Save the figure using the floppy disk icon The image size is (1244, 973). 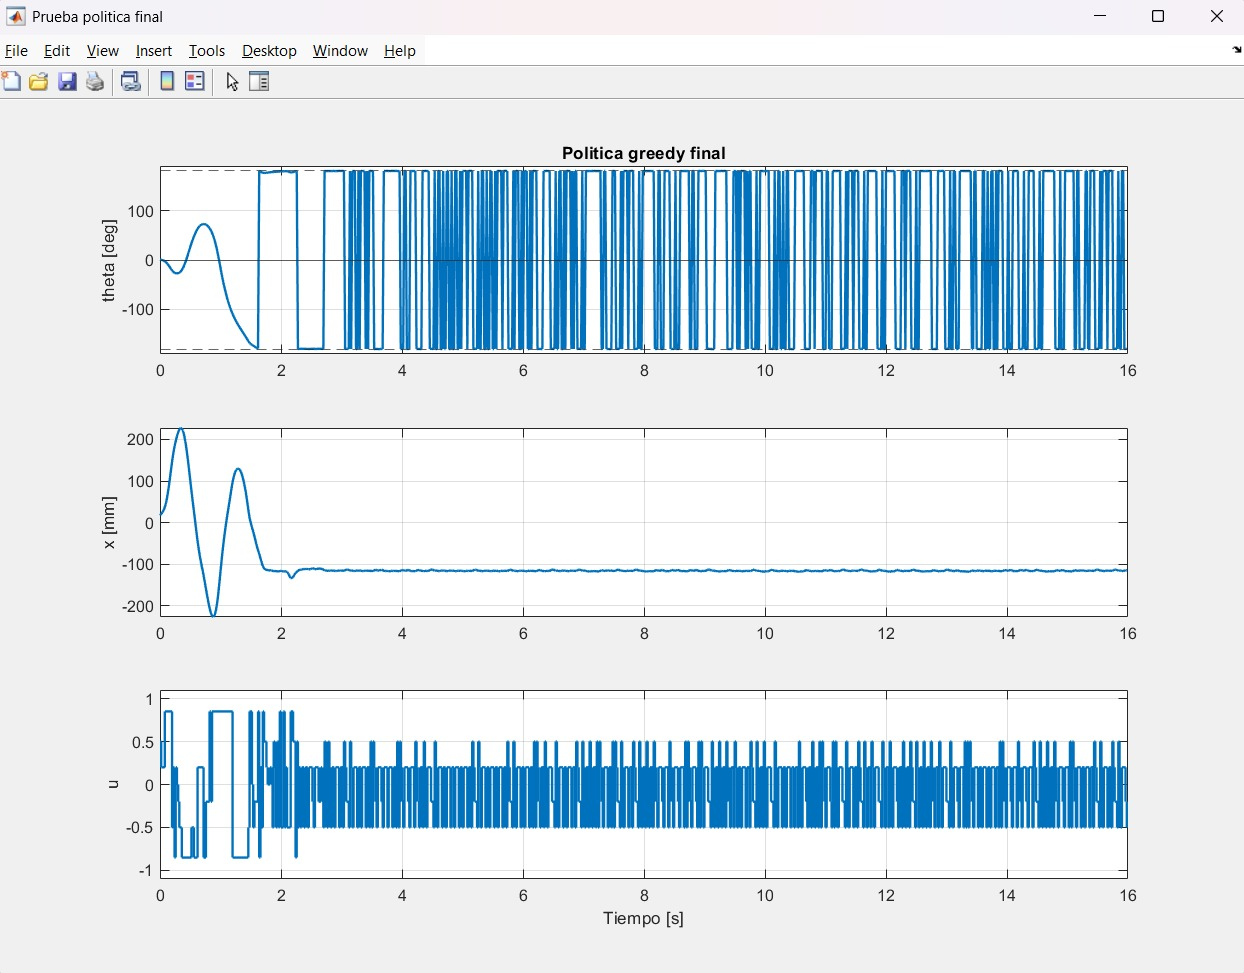pyautogui.click(x=67, y=82)
